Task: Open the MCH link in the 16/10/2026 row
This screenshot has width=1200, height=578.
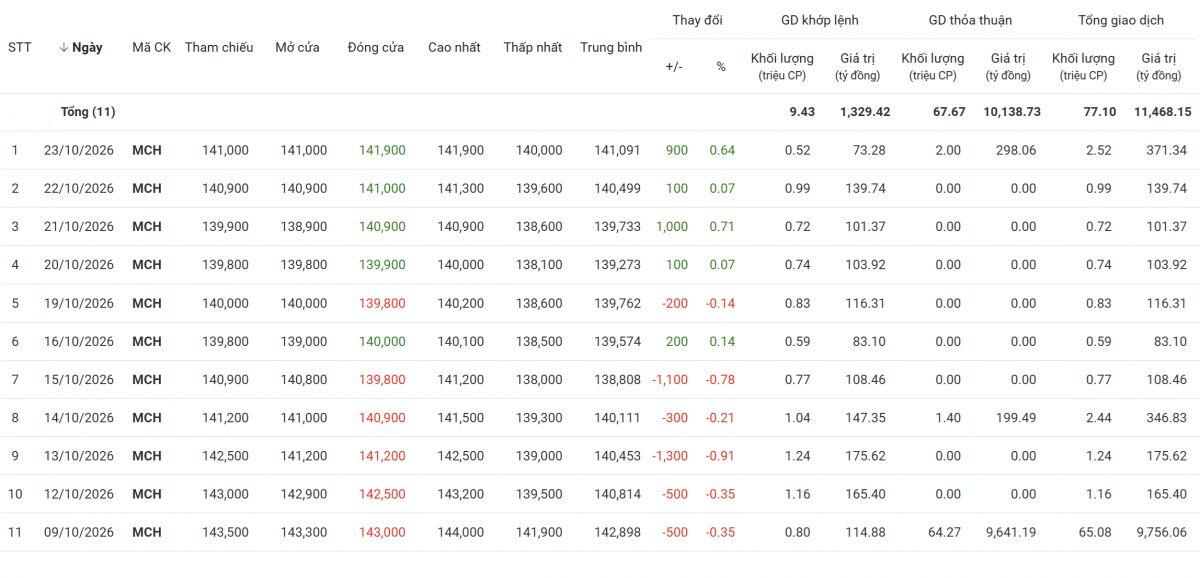Action: [x=147, y=341]
